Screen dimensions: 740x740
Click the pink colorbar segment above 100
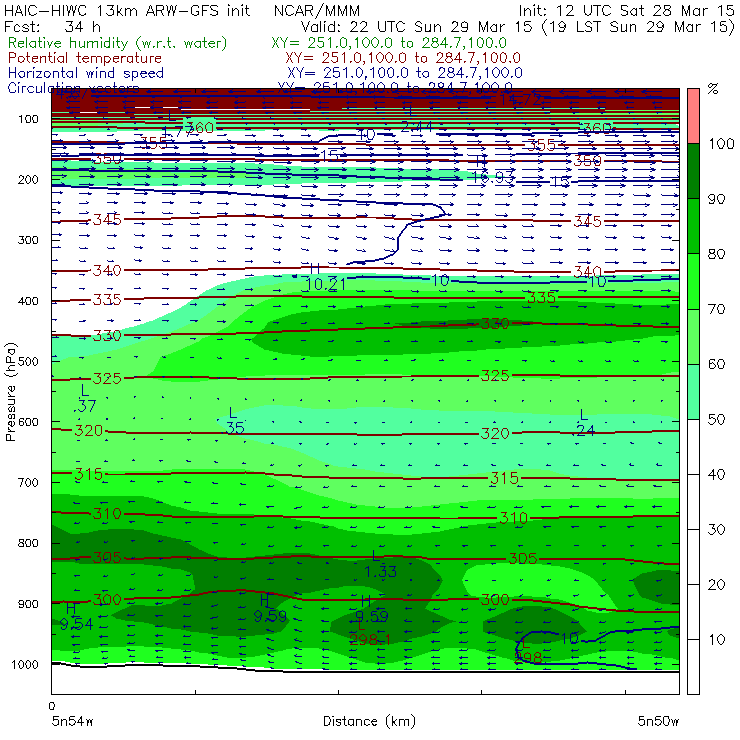(x=693, y=116)
